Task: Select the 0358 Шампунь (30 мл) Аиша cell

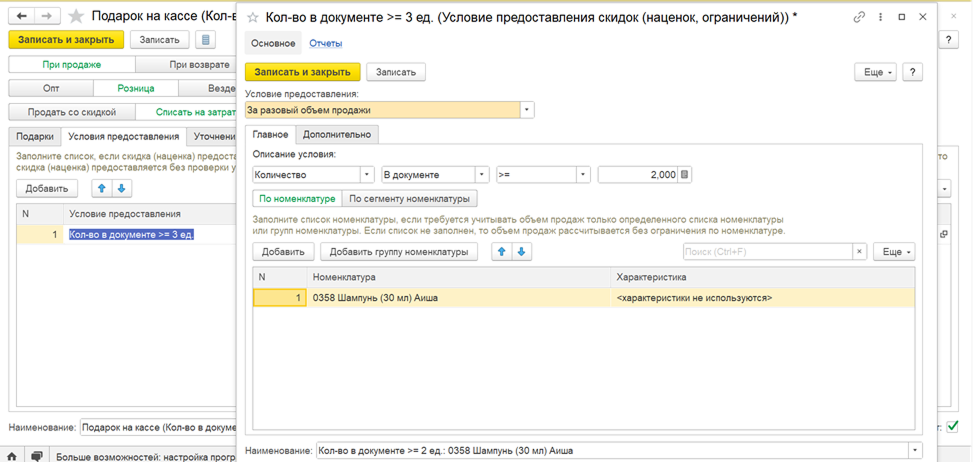Action: click(x=459, y=298)
